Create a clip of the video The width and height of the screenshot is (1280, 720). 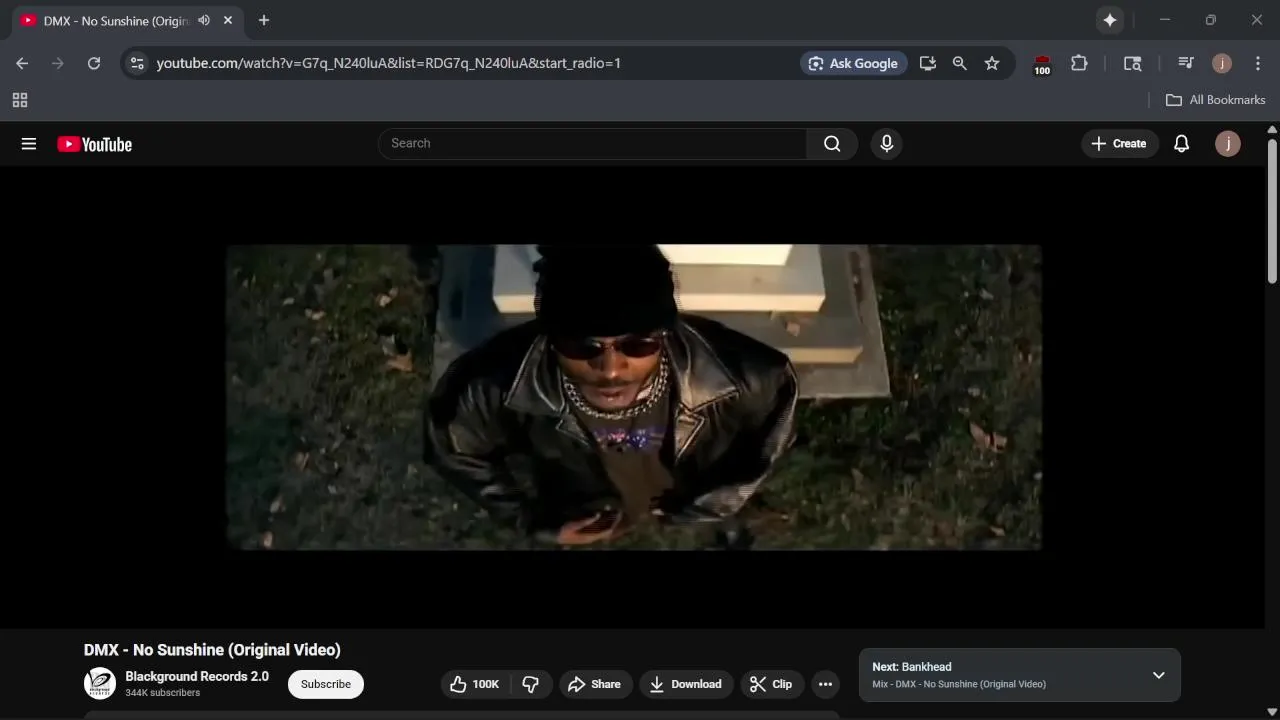(x=771, y=684)
